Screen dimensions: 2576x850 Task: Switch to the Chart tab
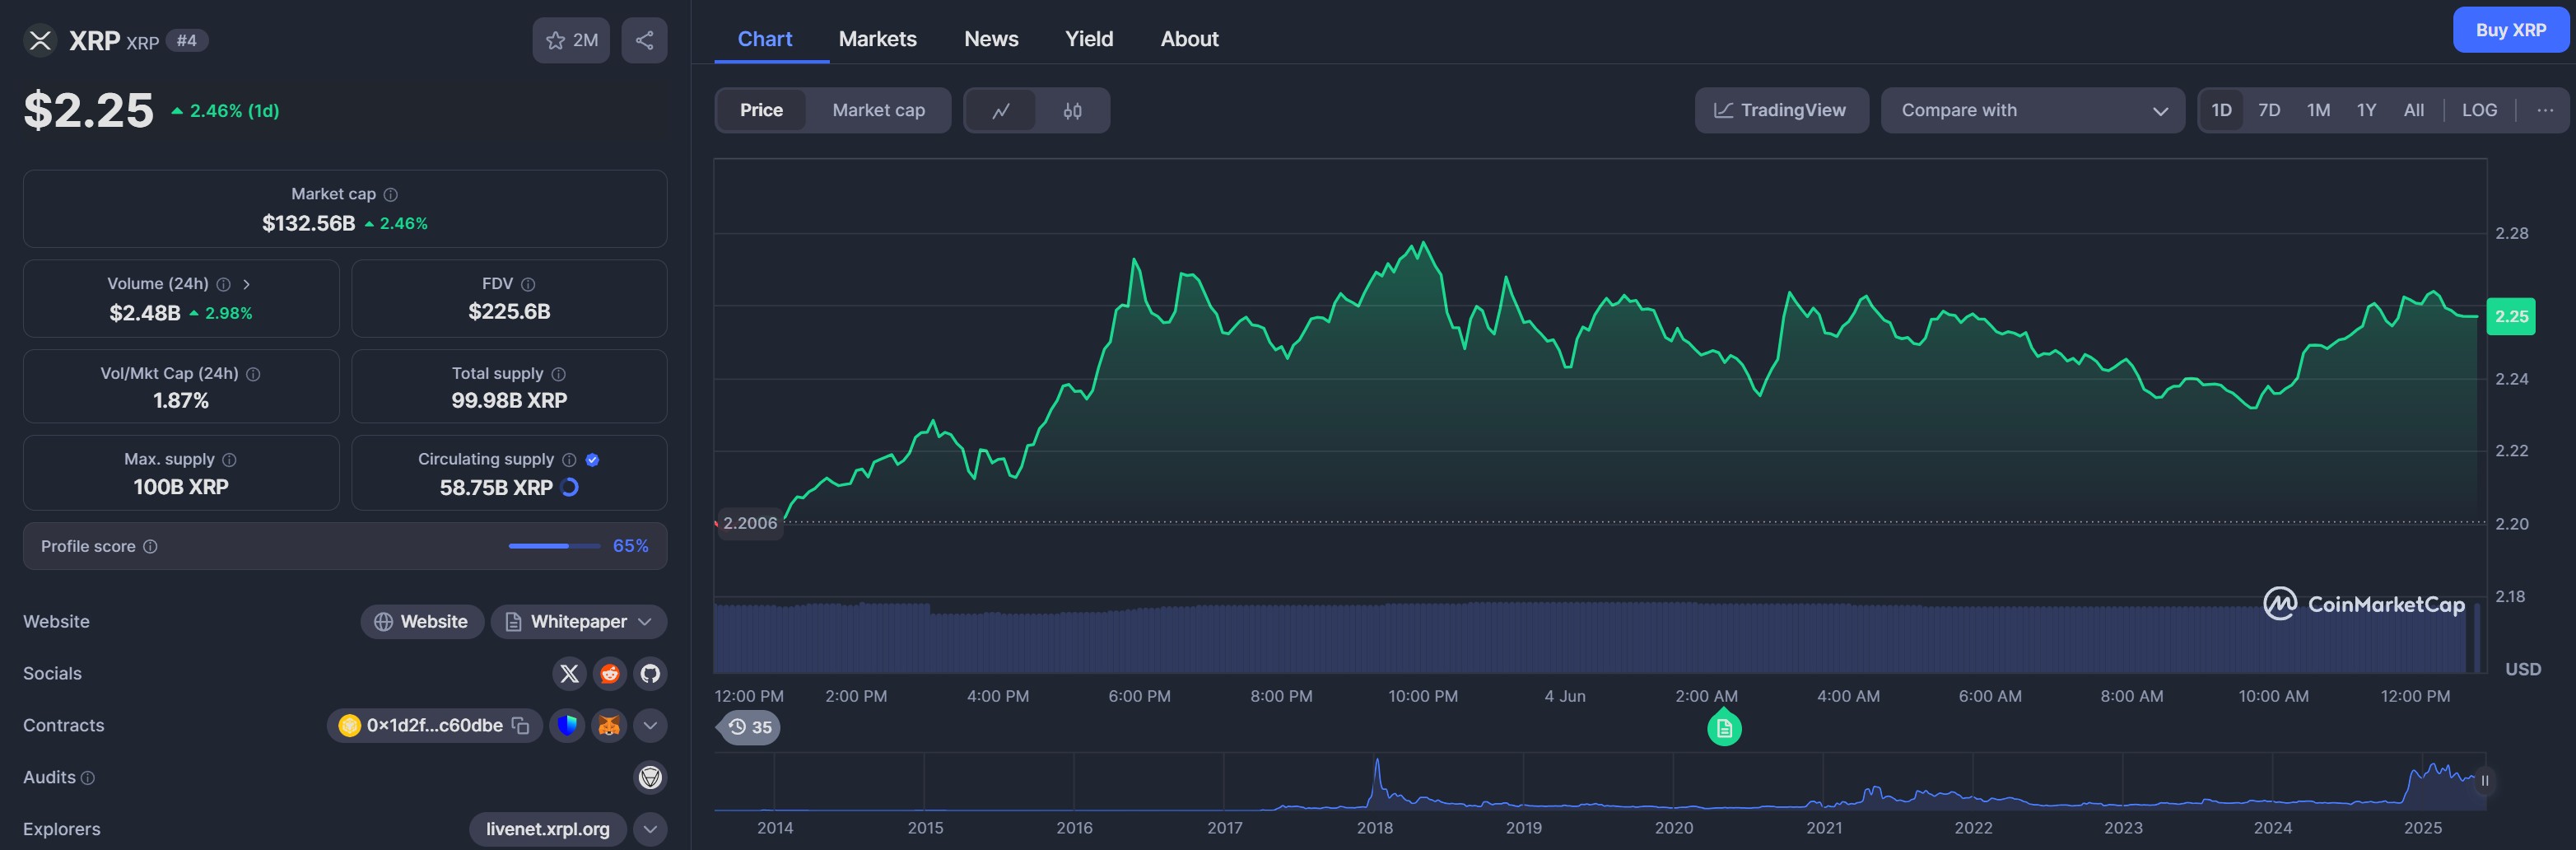pyautogui.click(x=765, y=39)
